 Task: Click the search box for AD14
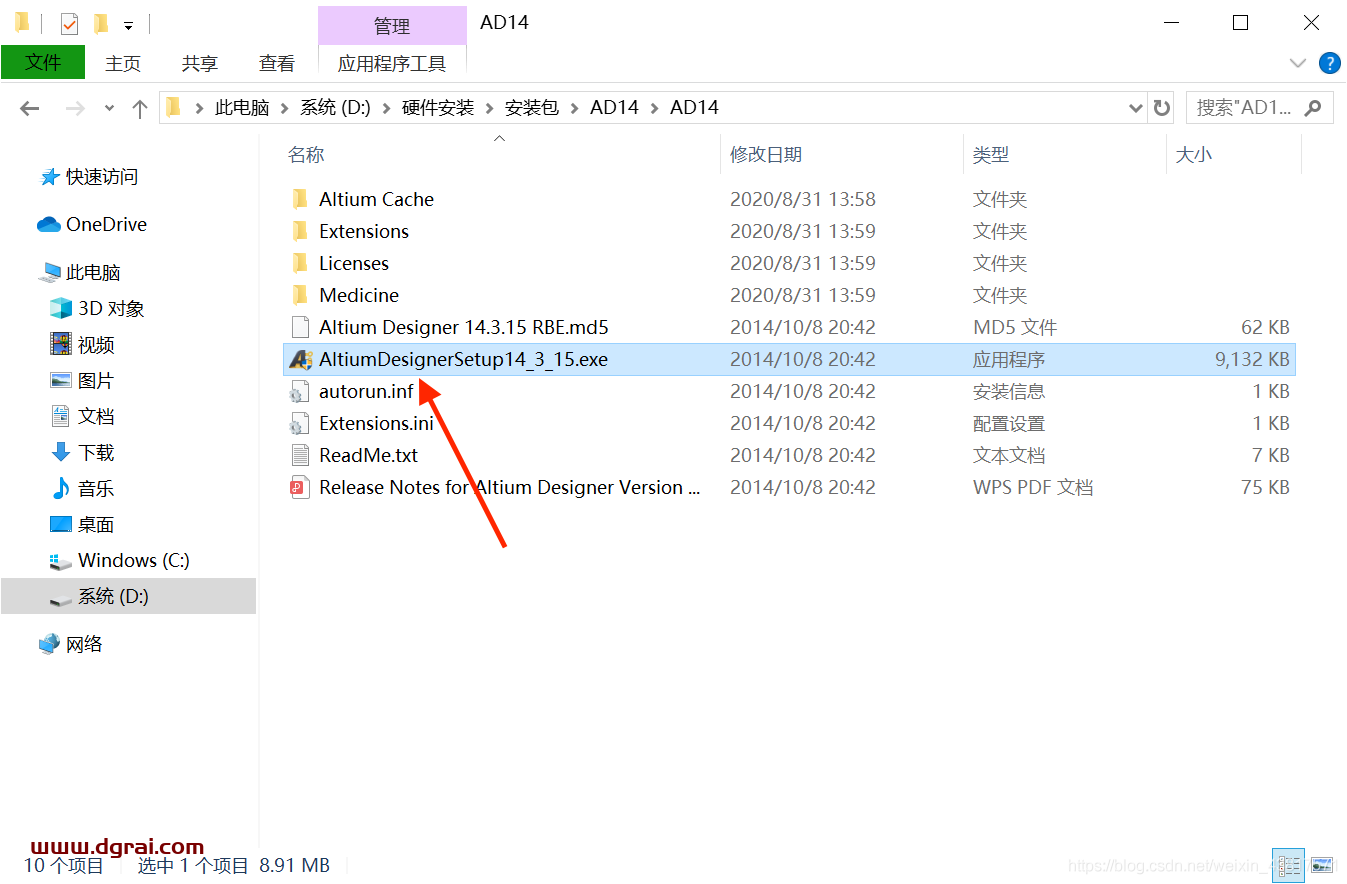1258,108
